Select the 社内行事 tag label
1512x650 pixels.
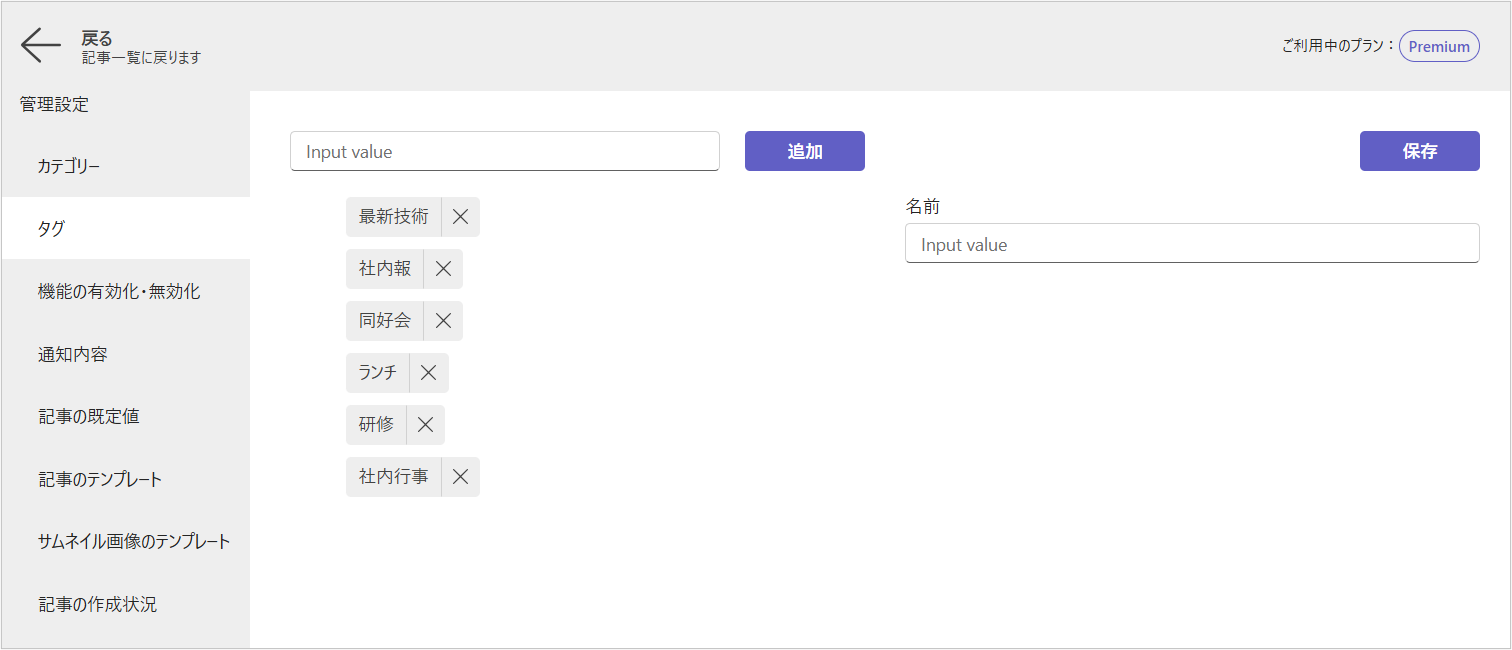click(x=394, y=477)
